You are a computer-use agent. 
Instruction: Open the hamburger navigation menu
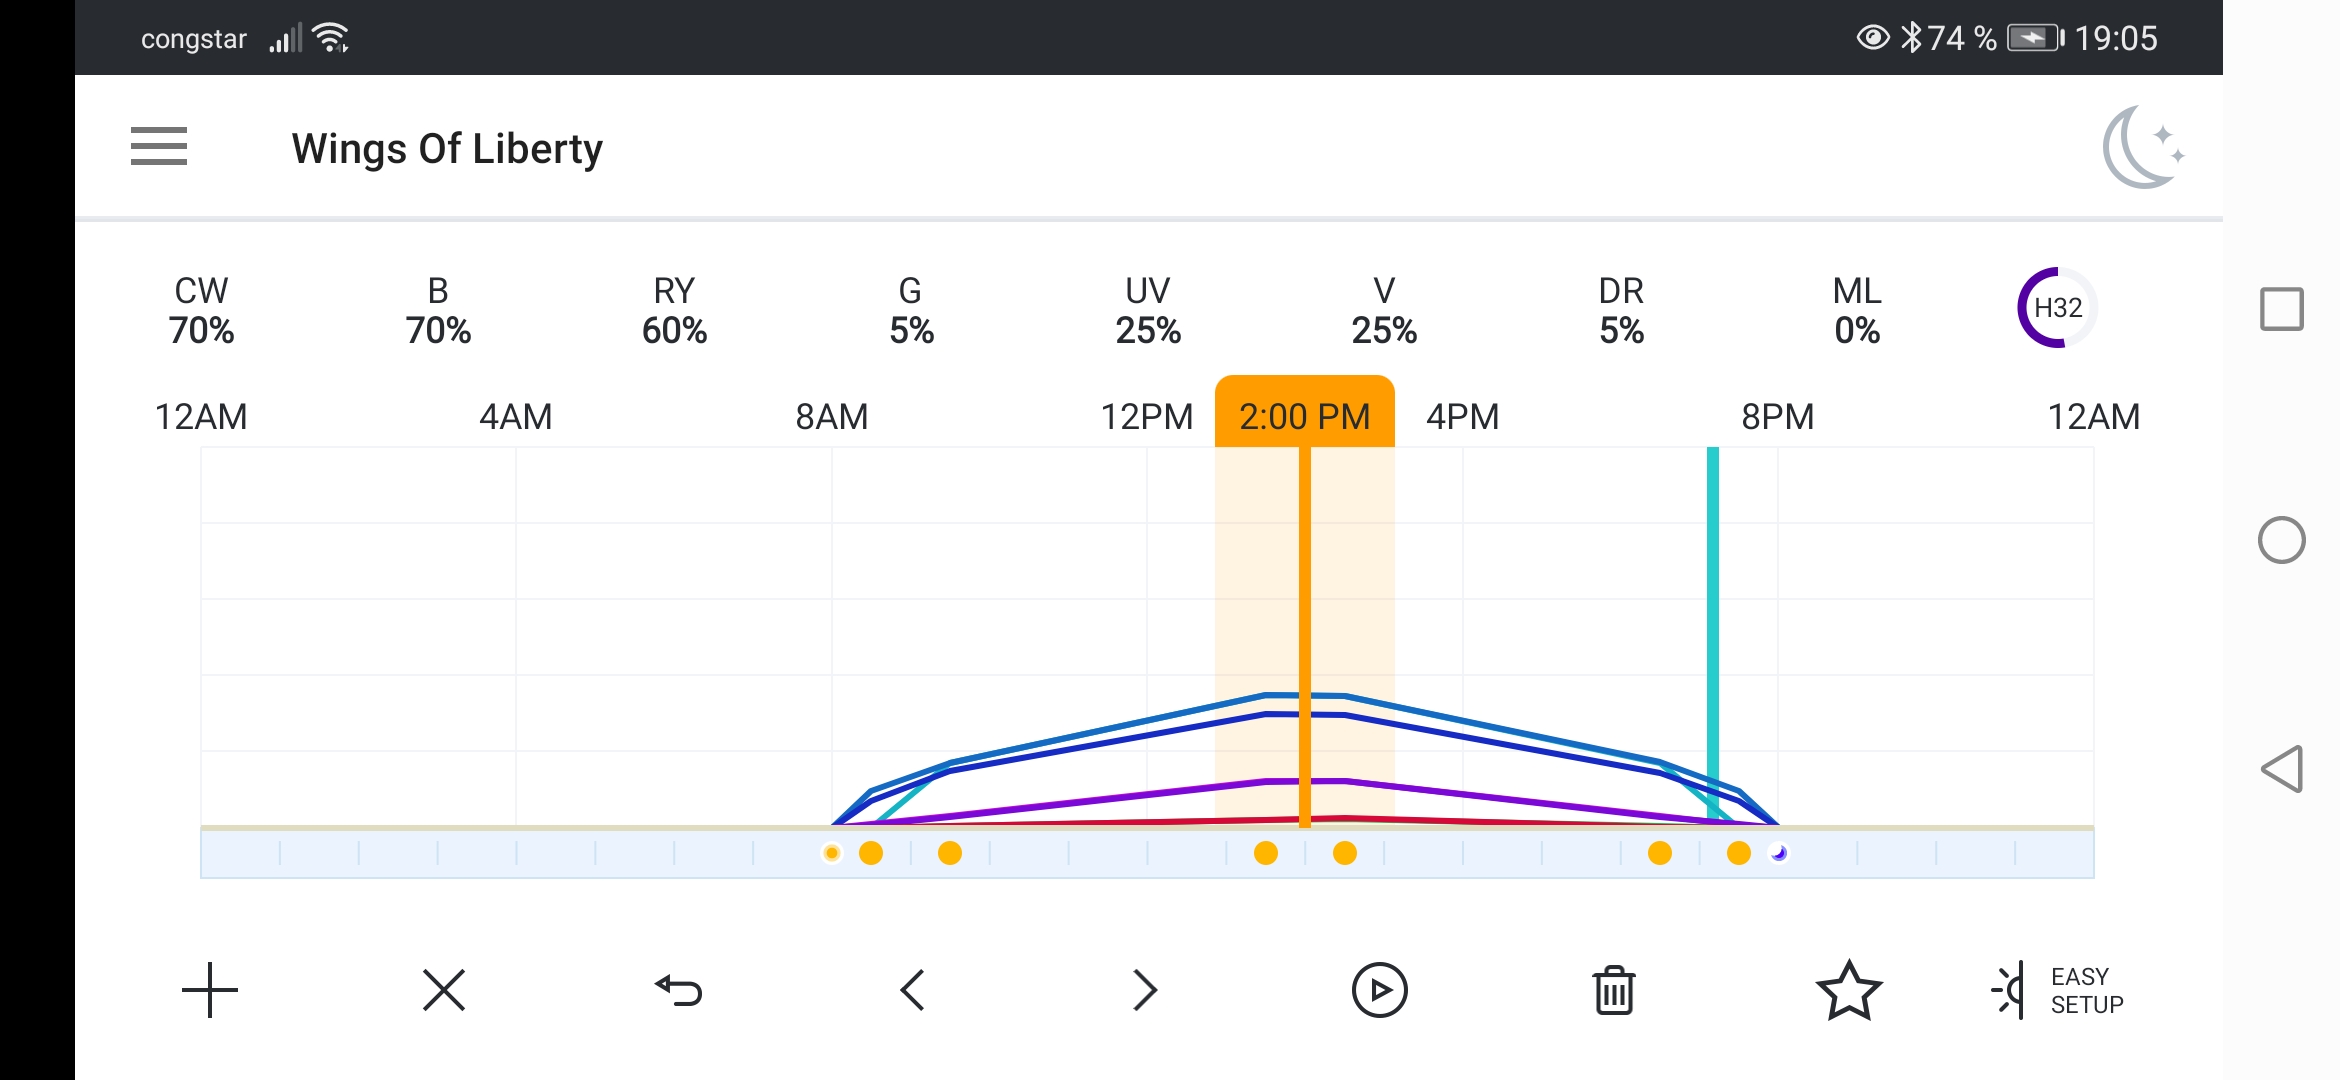[159, 147]
